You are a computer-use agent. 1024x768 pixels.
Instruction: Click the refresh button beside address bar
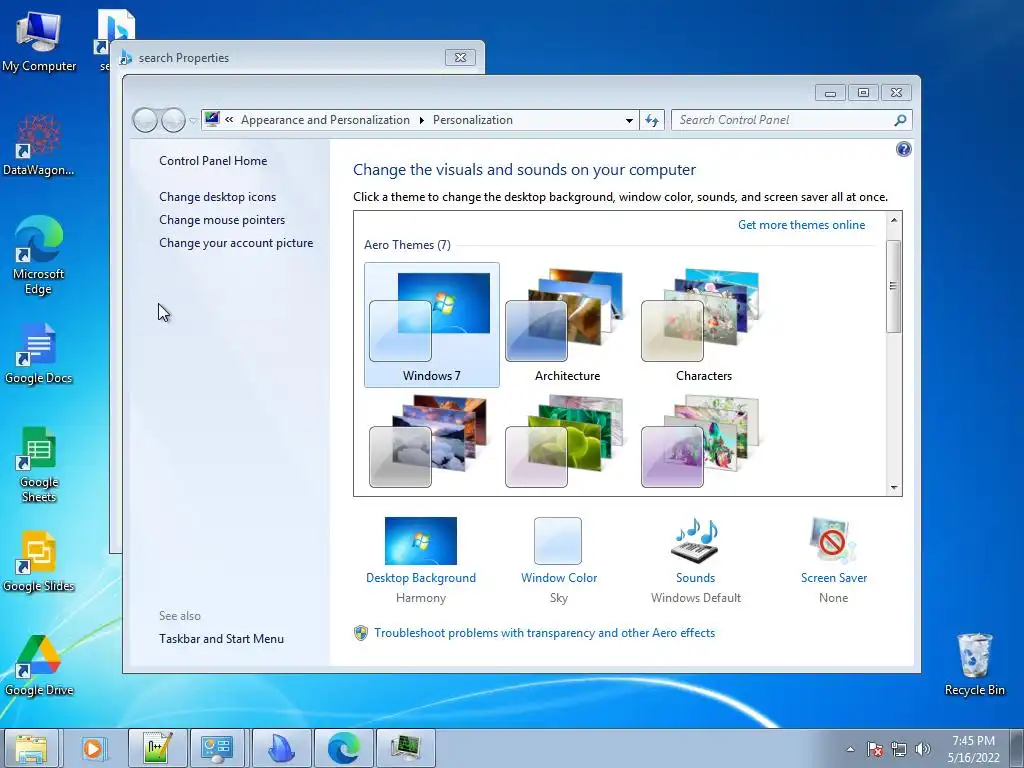652,120
